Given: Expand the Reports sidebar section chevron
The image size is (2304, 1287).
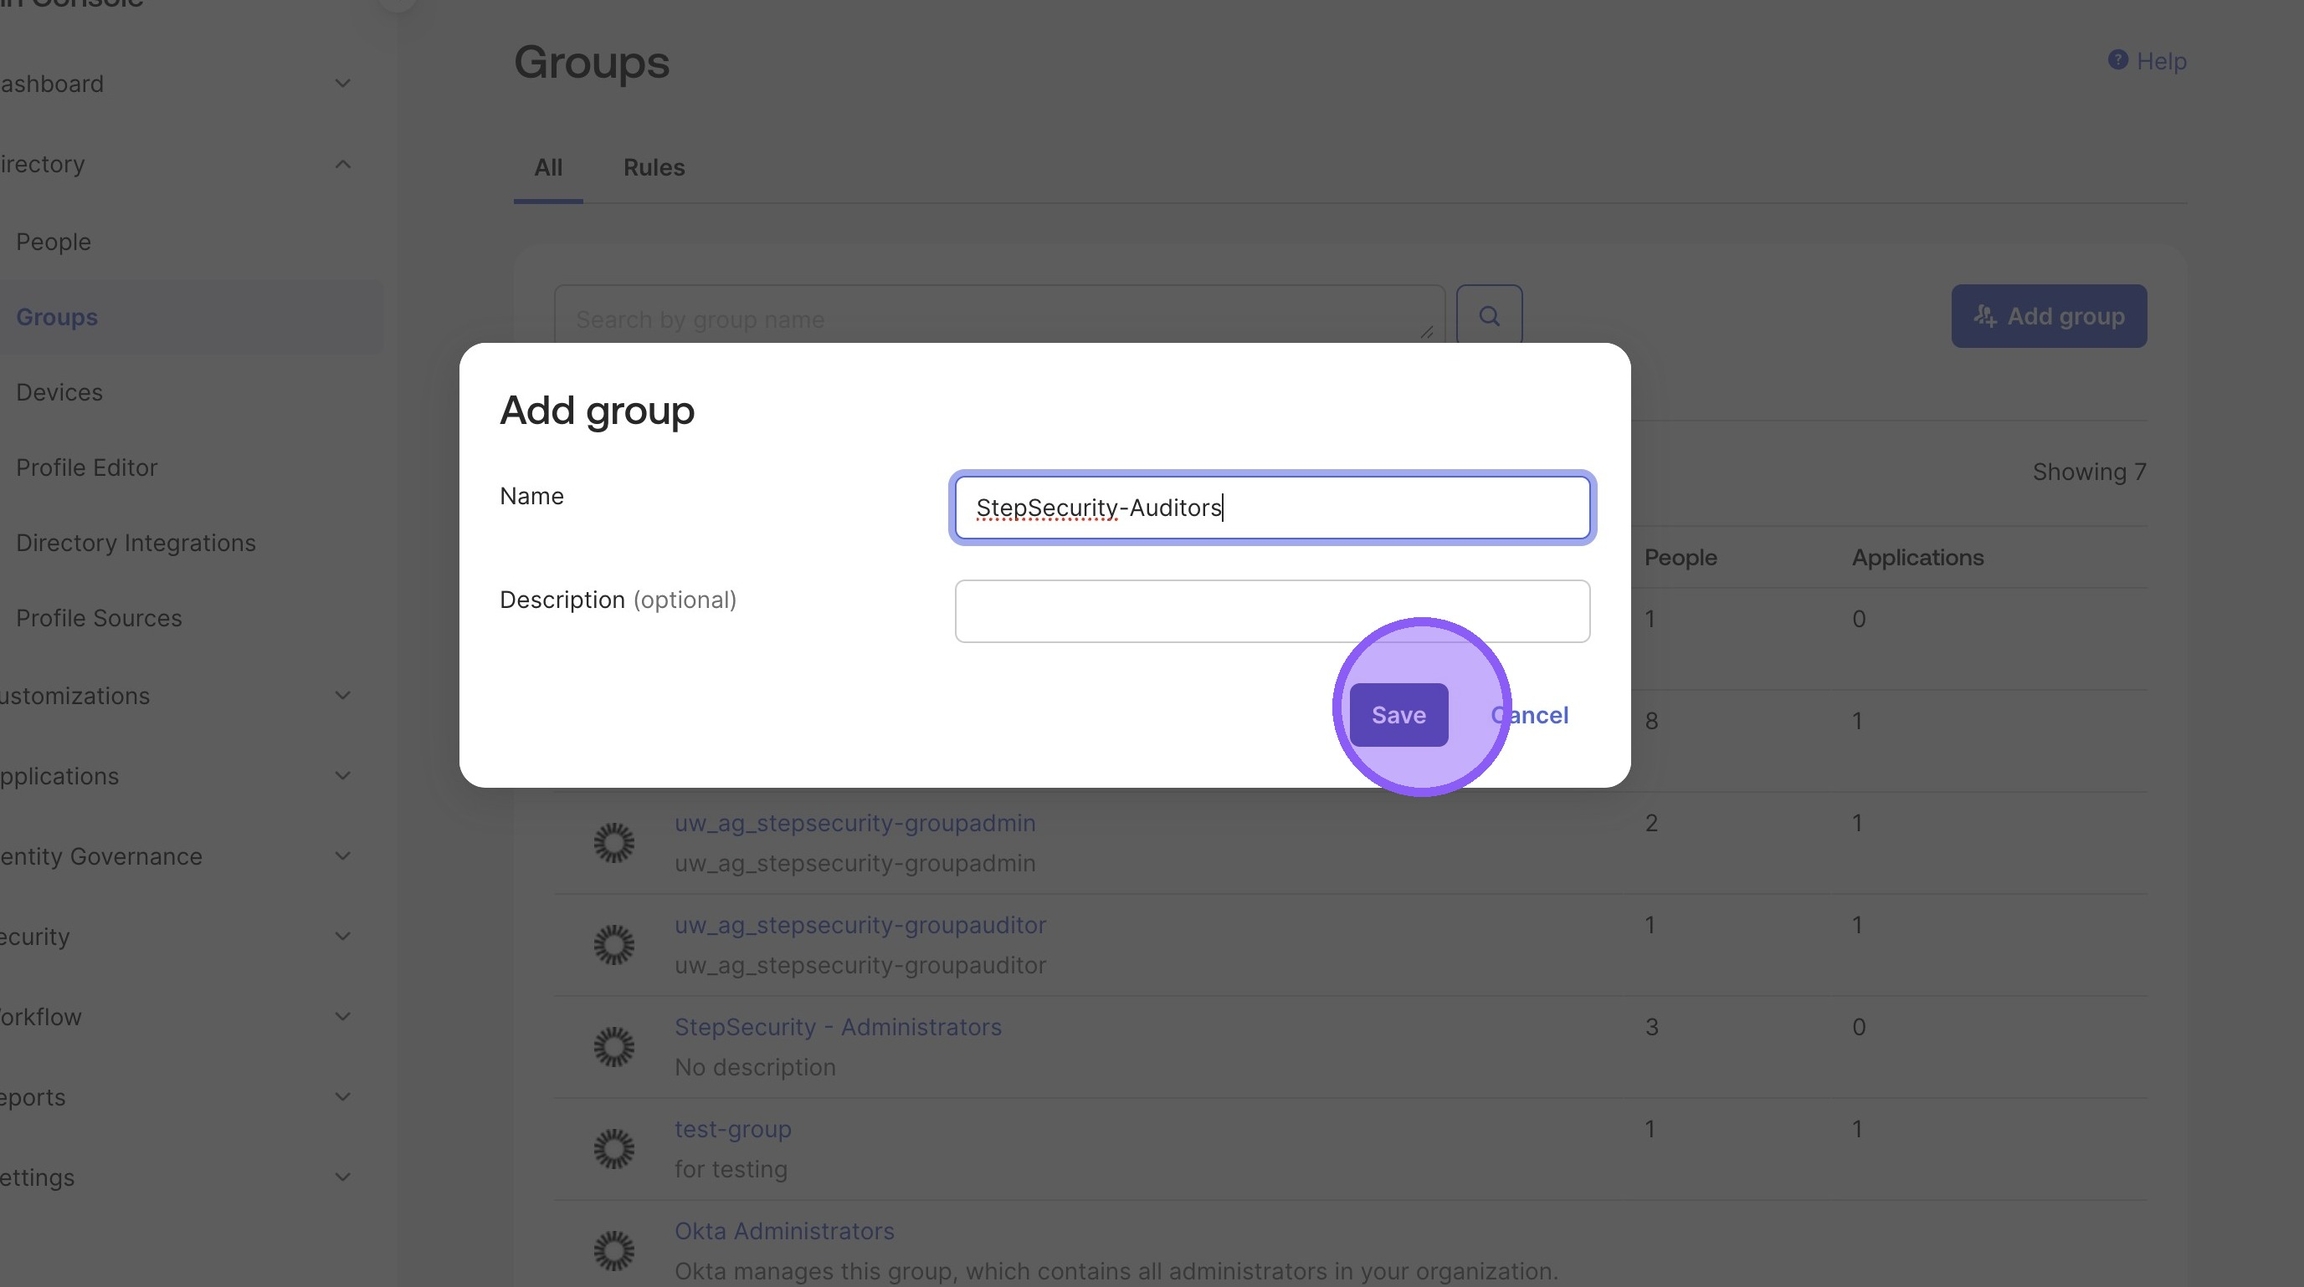Looking at the screenshot, I should [342, 1097].
